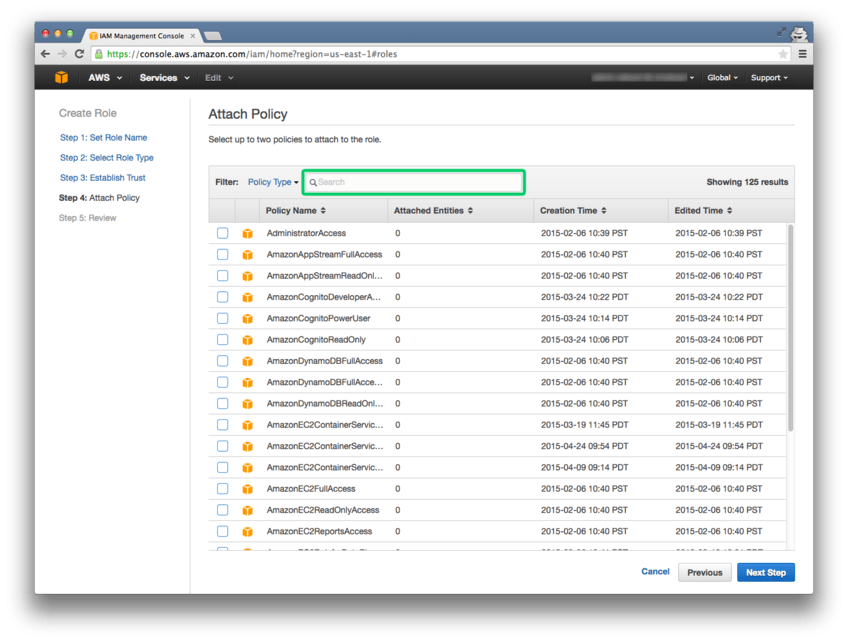Image resolution: width=848 pixels, height=642 pixels.
Task: Click the fullscreen arrows icon in title bar
Action: click(x=781, y=32)
